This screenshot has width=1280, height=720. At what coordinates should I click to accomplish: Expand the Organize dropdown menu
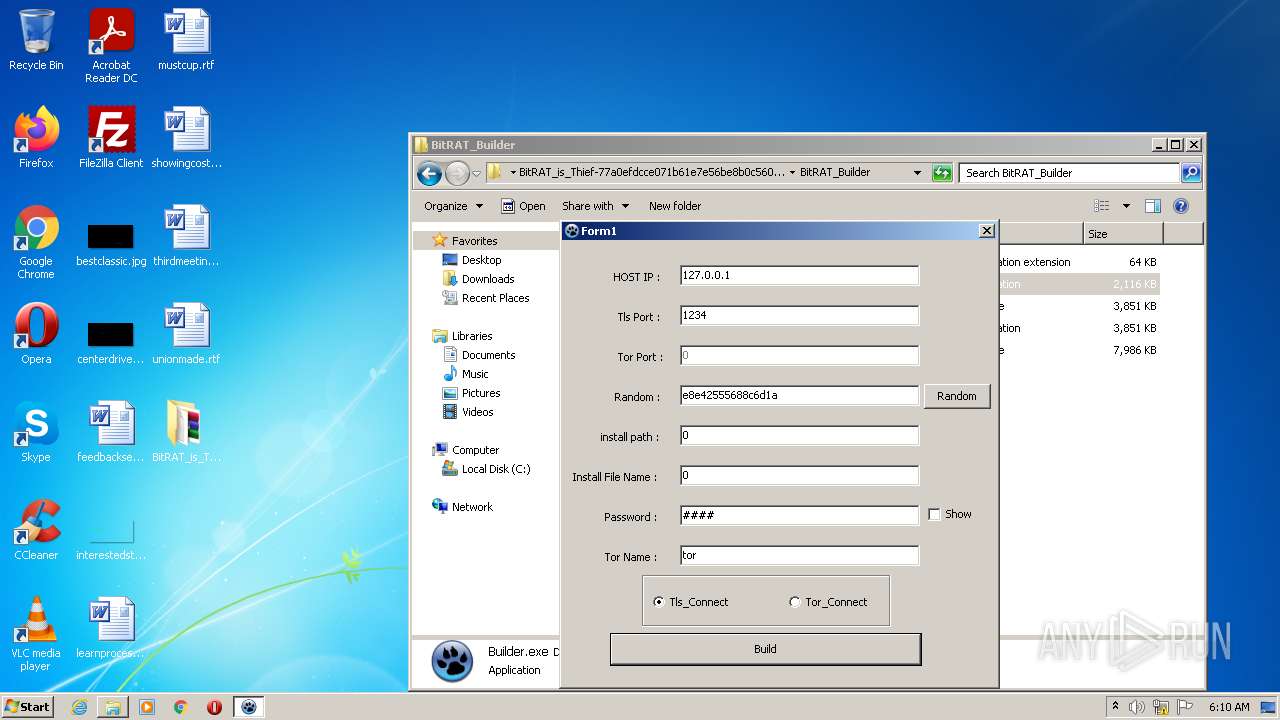tap(453, 206)
